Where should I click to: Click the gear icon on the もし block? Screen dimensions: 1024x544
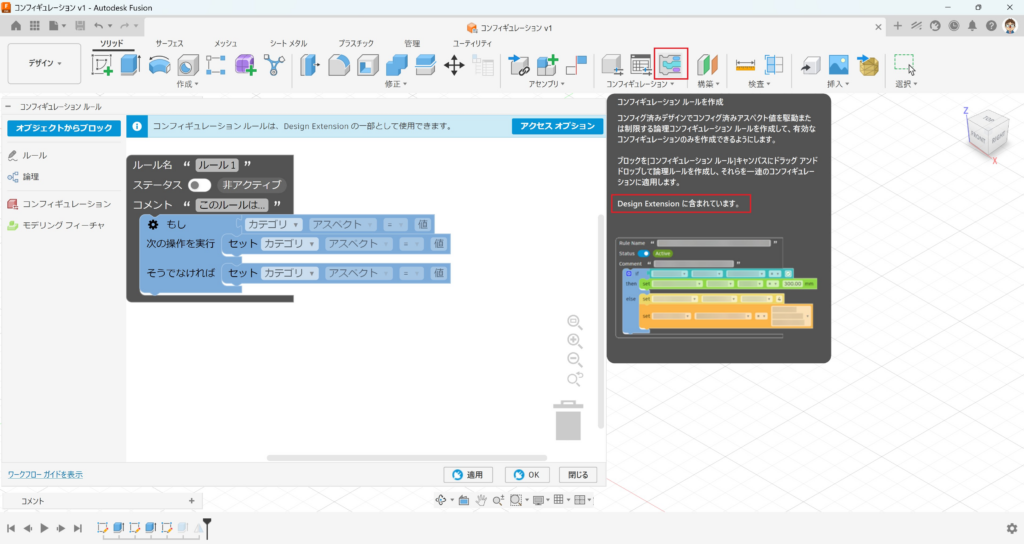pyautogui.click(x=153, y=225)
